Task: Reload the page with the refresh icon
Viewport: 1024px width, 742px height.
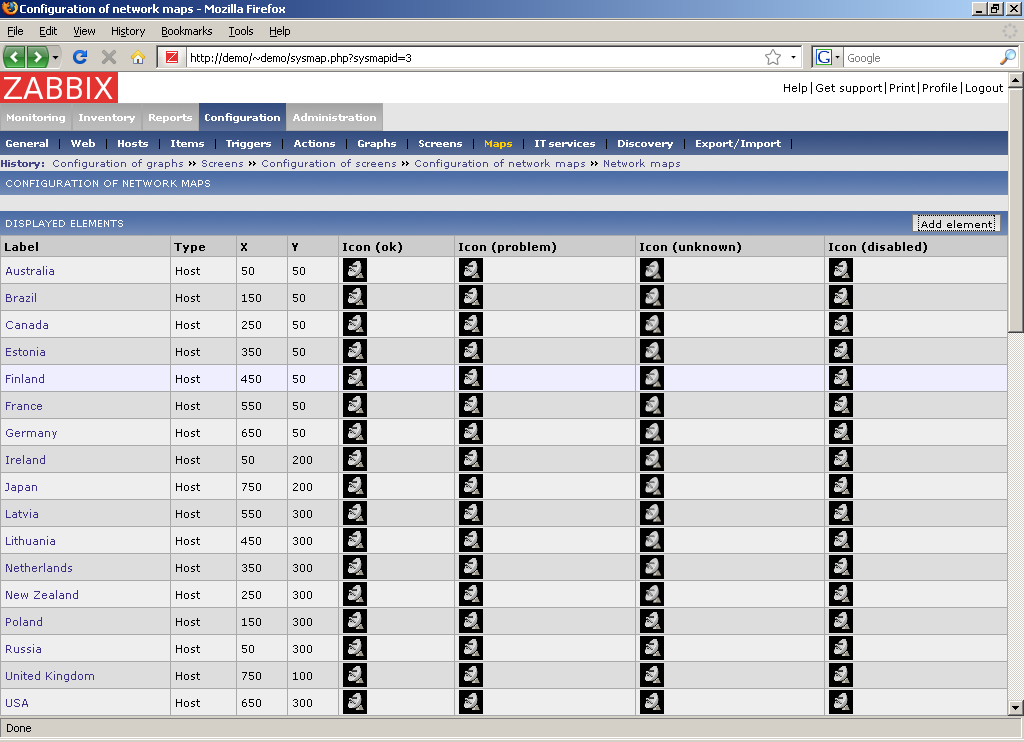Action: (x=80, y=57)
